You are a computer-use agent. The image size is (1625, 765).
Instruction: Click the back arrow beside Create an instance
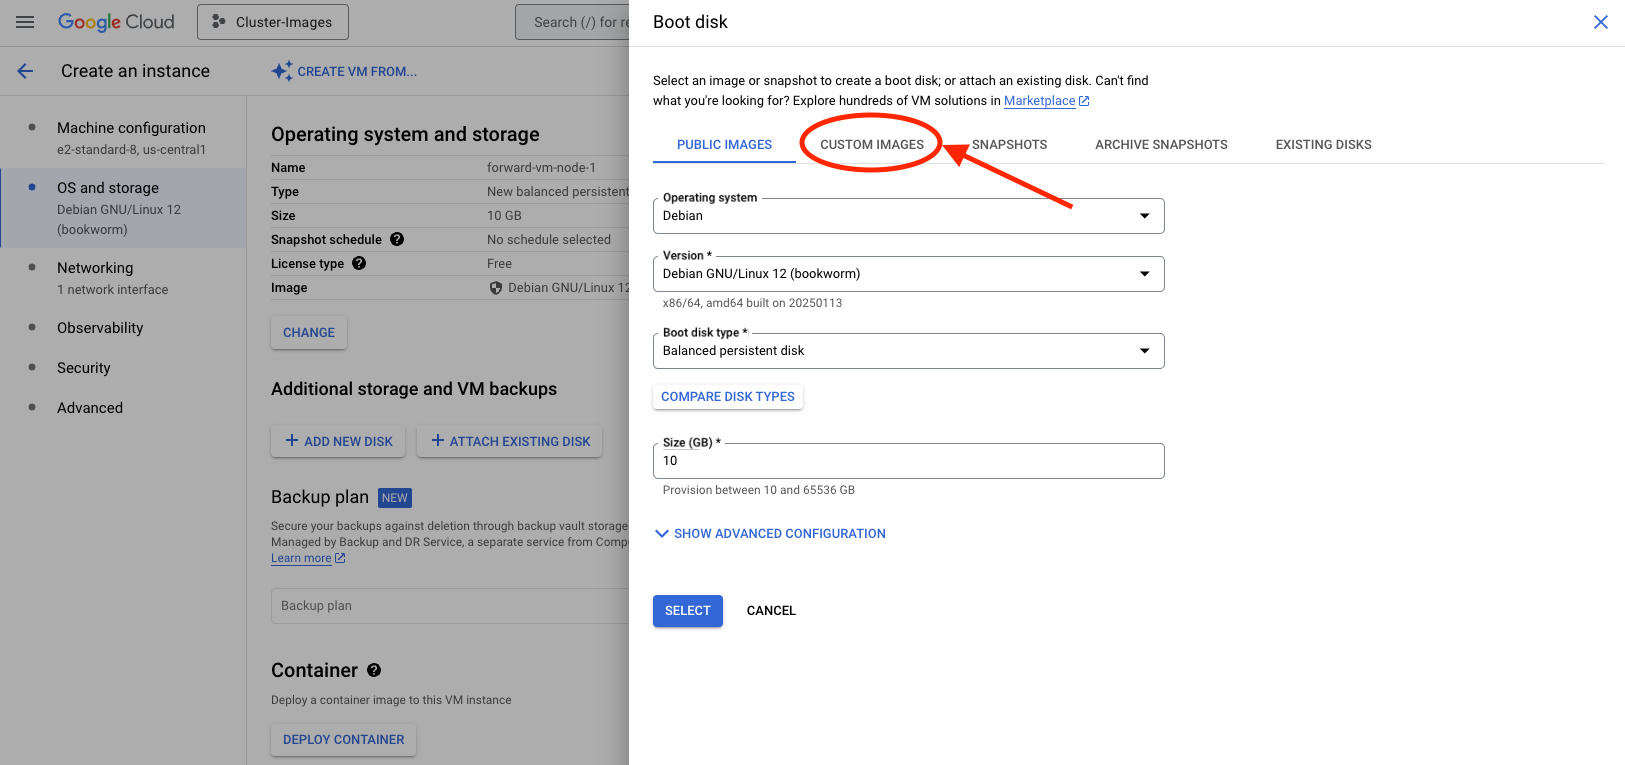[x=26, y=71]
